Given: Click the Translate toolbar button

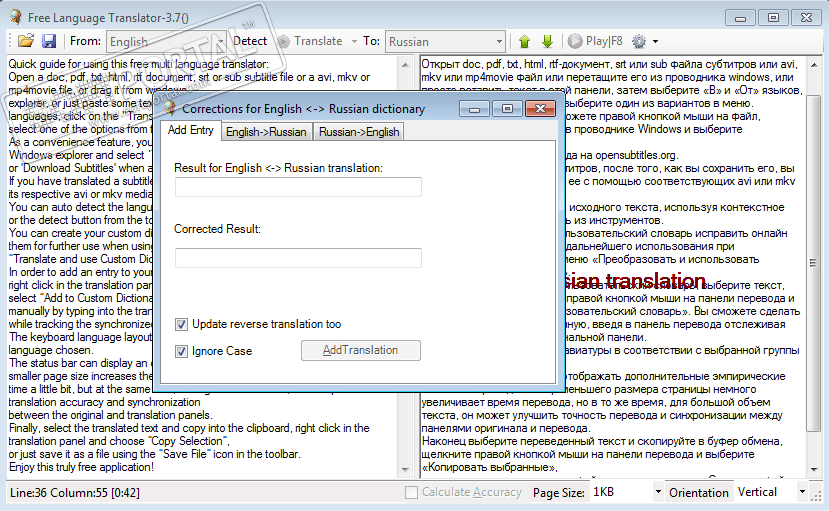Looking at the screenshot, I should click(310, 41).
